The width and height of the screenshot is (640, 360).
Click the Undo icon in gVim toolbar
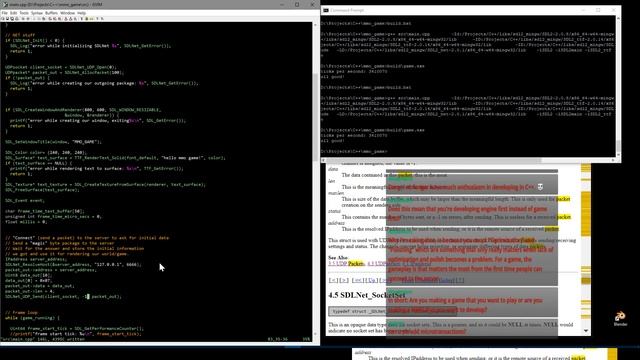(23, 19)
